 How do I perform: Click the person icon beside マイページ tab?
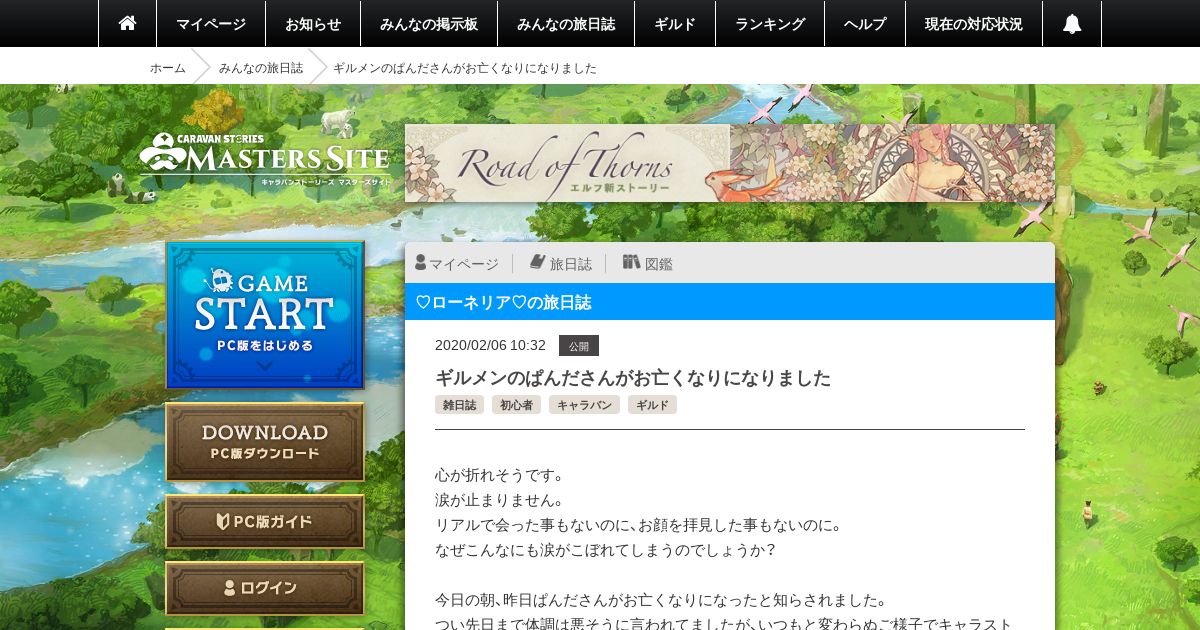[x=421, y=263]
